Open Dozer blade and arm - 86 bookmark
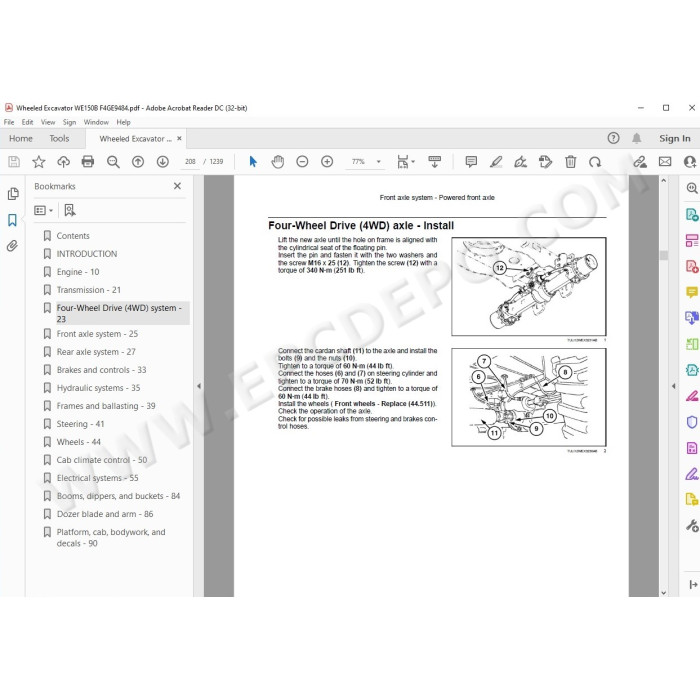Viewport: 700px width, 700px height. pyautogui.click(x=105, y=514)
